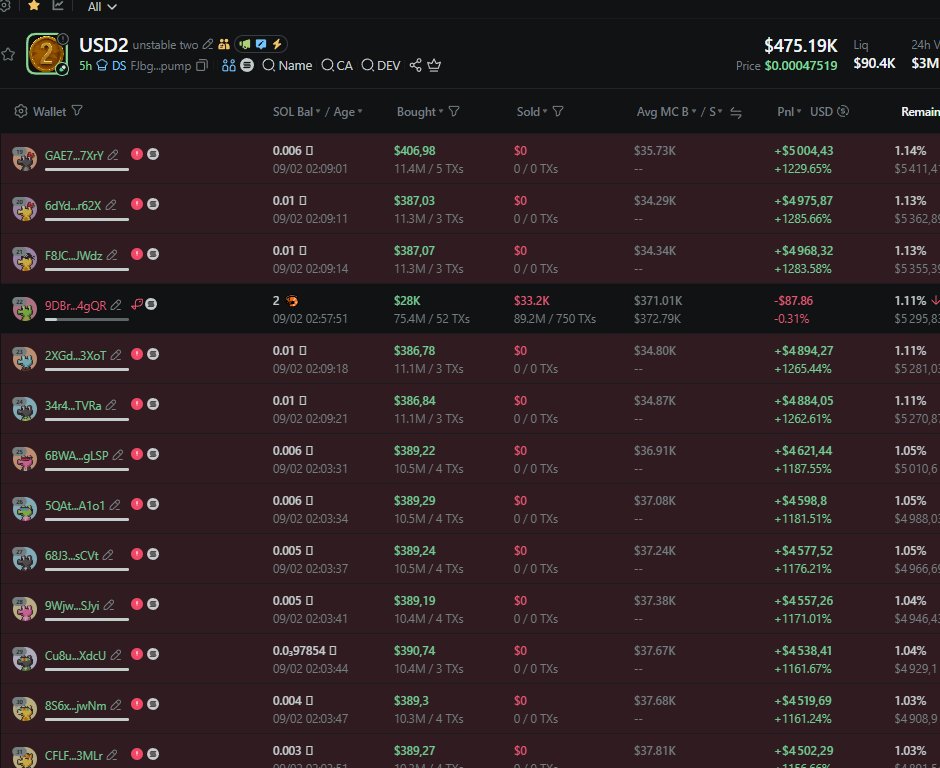Open the Sold column filter funnel

coord(558,112)
